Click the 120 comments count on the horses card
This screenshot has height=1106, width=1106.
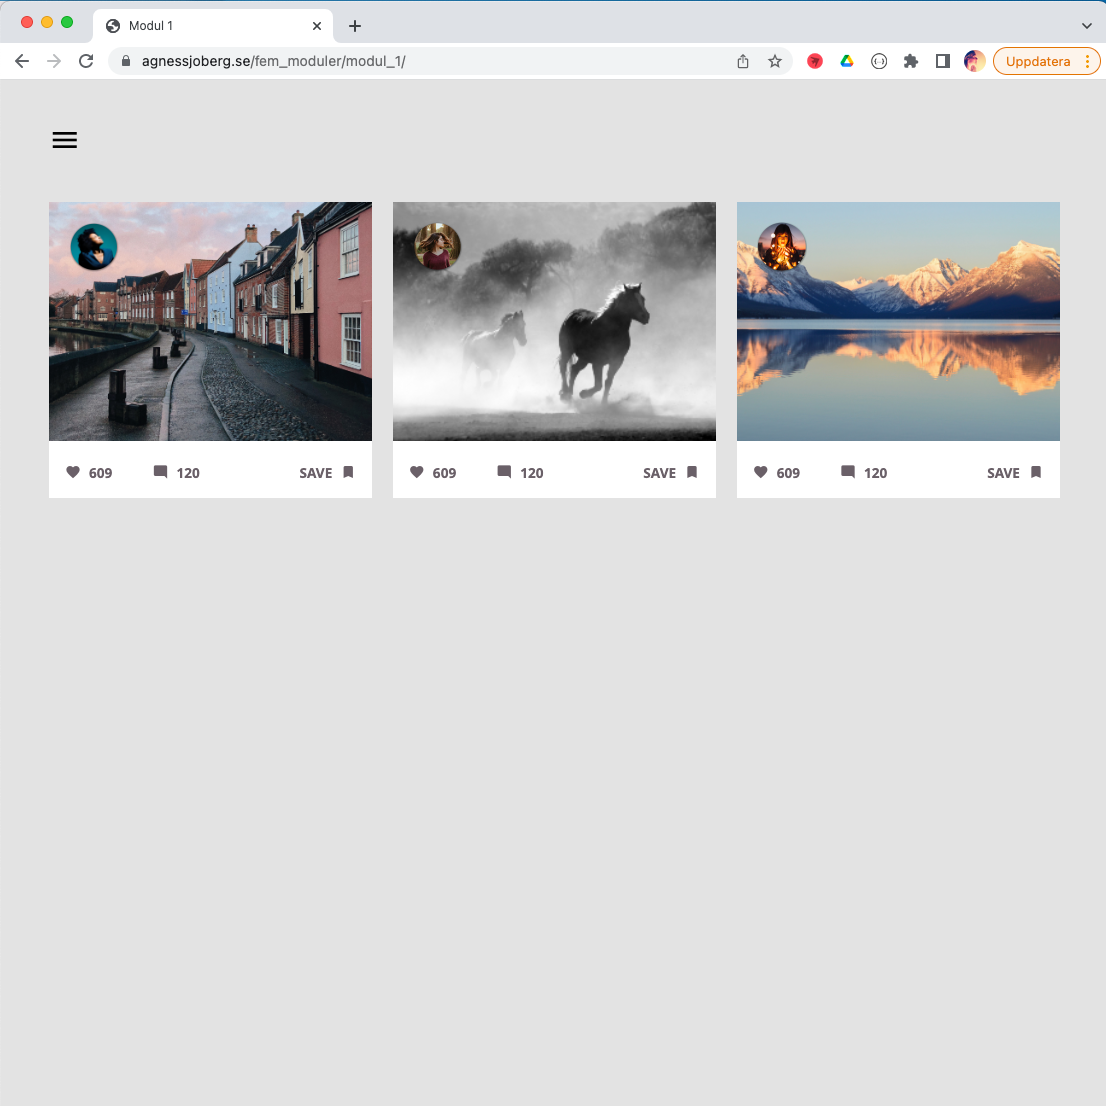click(x=532, y=473)
